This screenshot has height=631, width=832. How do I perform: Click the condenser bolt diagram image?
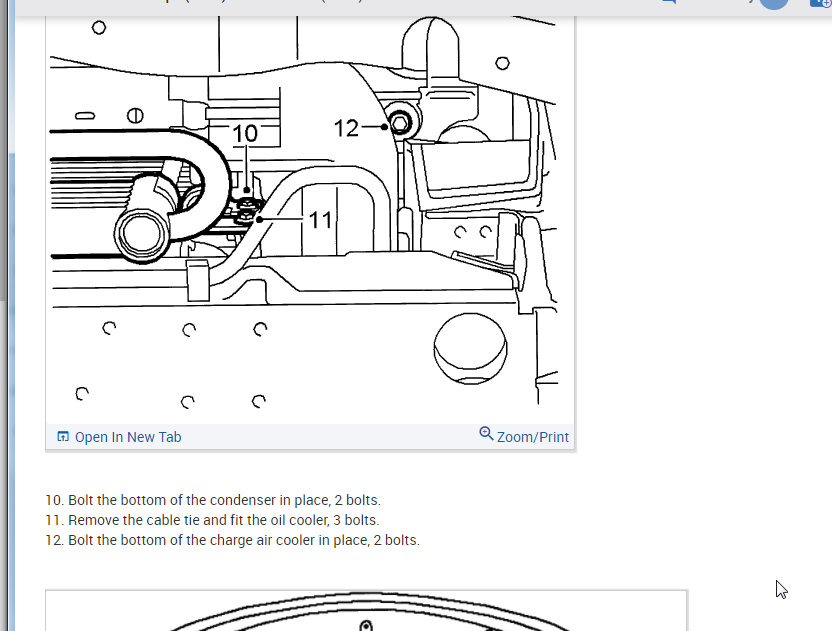pyautogui.click(x=310, y=220)
